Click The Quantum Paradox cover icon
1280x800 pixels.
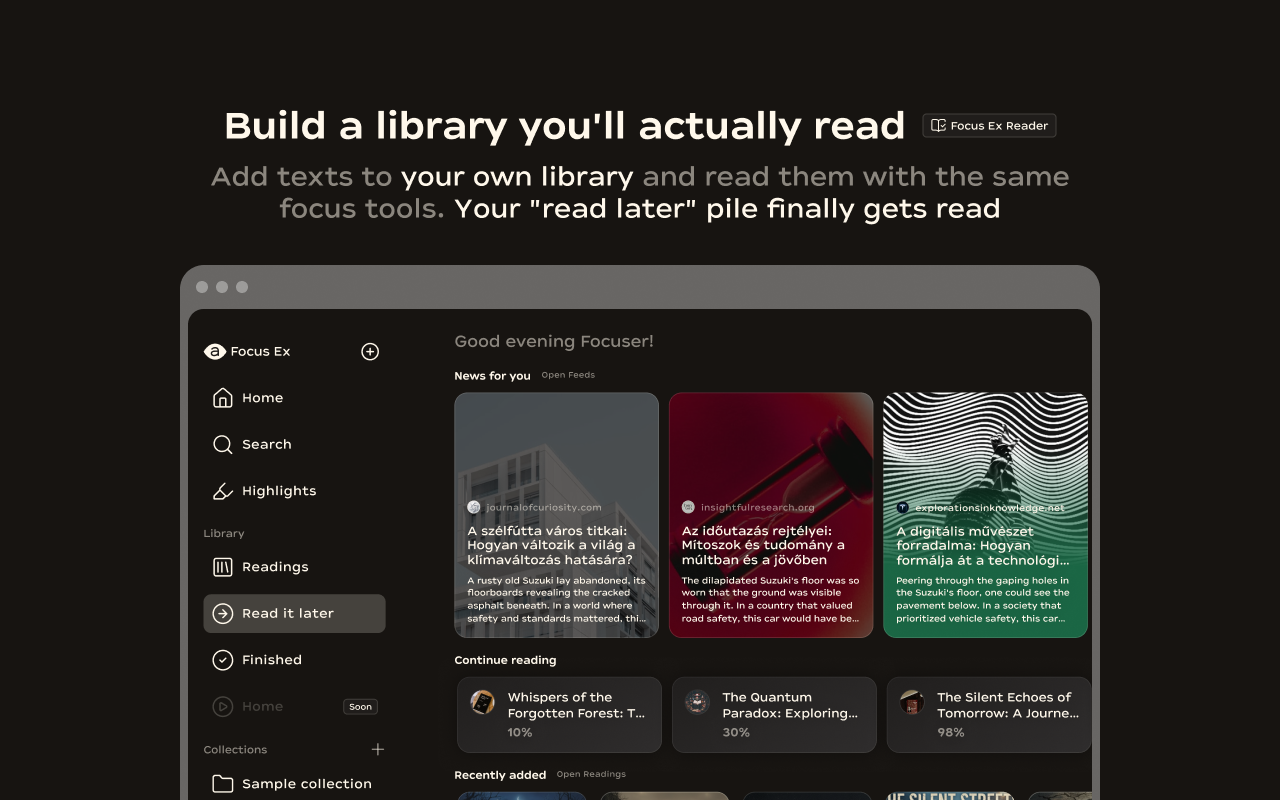click(x=697, y=702)
